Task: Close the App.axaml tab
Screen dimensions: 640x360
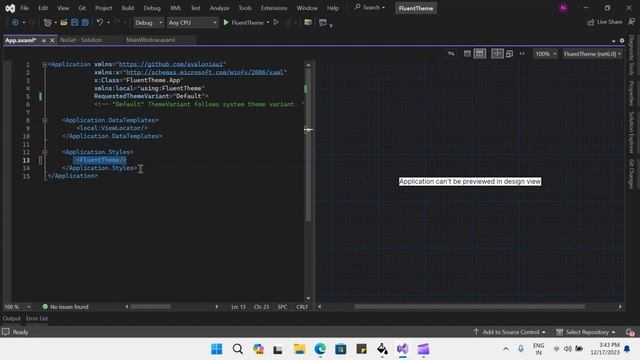Action: (52, 40)
